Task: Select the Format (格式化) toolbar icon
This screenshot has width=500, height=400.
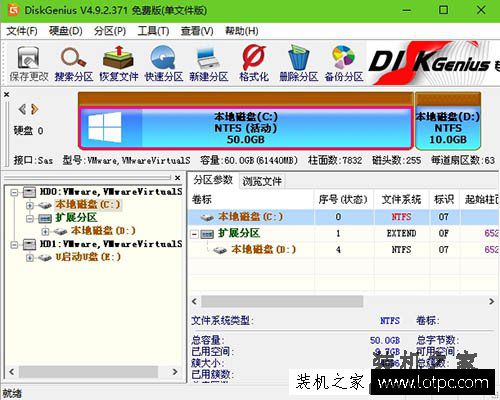Action: (x=254, y=63)
